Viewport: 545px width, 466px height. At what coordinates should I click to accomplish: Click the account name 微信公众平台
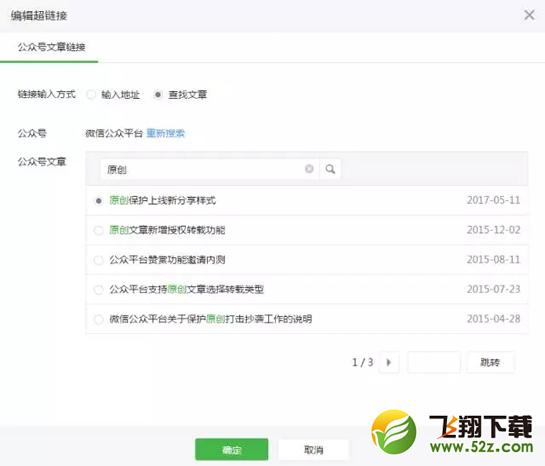pyautogui.click(x=114, y=133)
